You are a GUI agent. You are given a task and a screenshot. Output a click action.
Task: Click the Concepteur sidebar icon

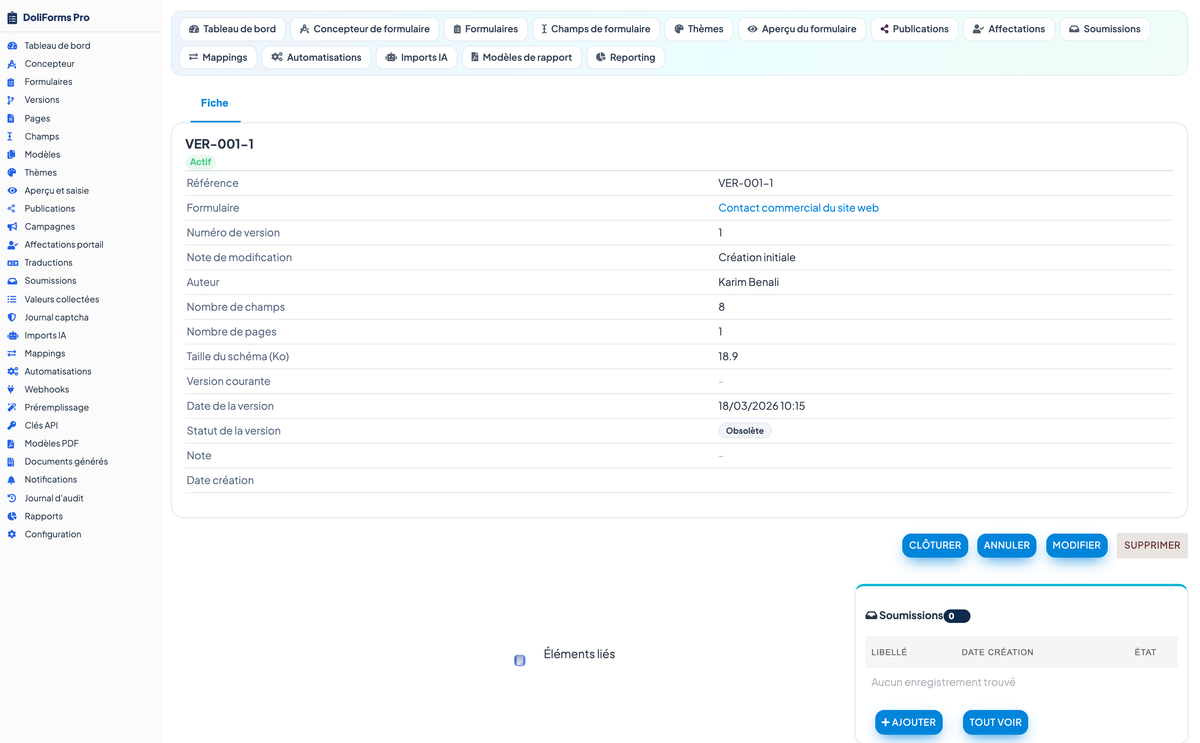coord(12,64)
